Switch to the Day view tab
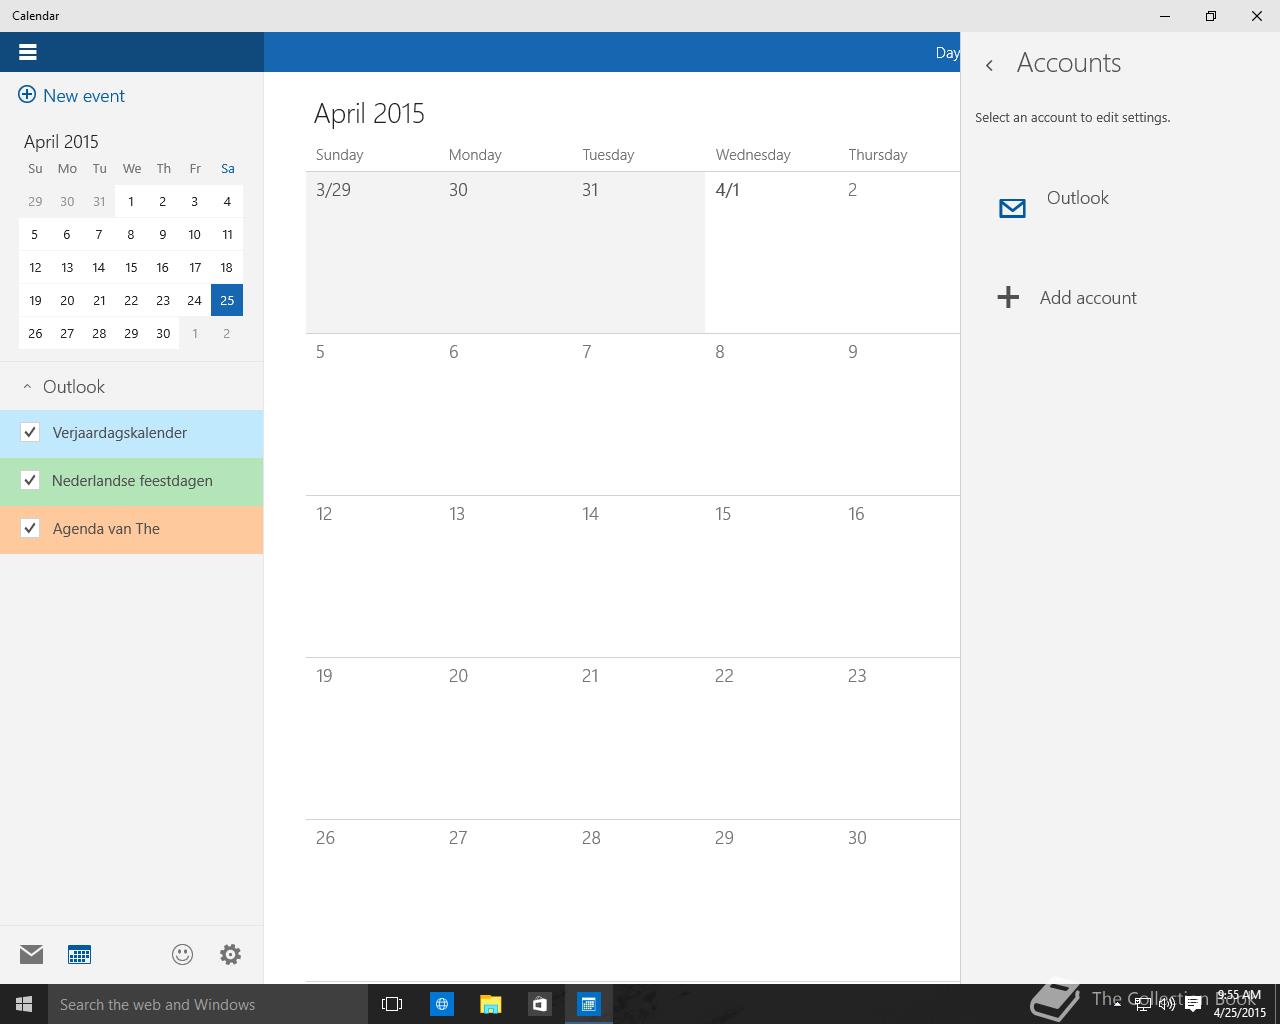This screenshot has width=1280, height=1024. coord(947,52)
